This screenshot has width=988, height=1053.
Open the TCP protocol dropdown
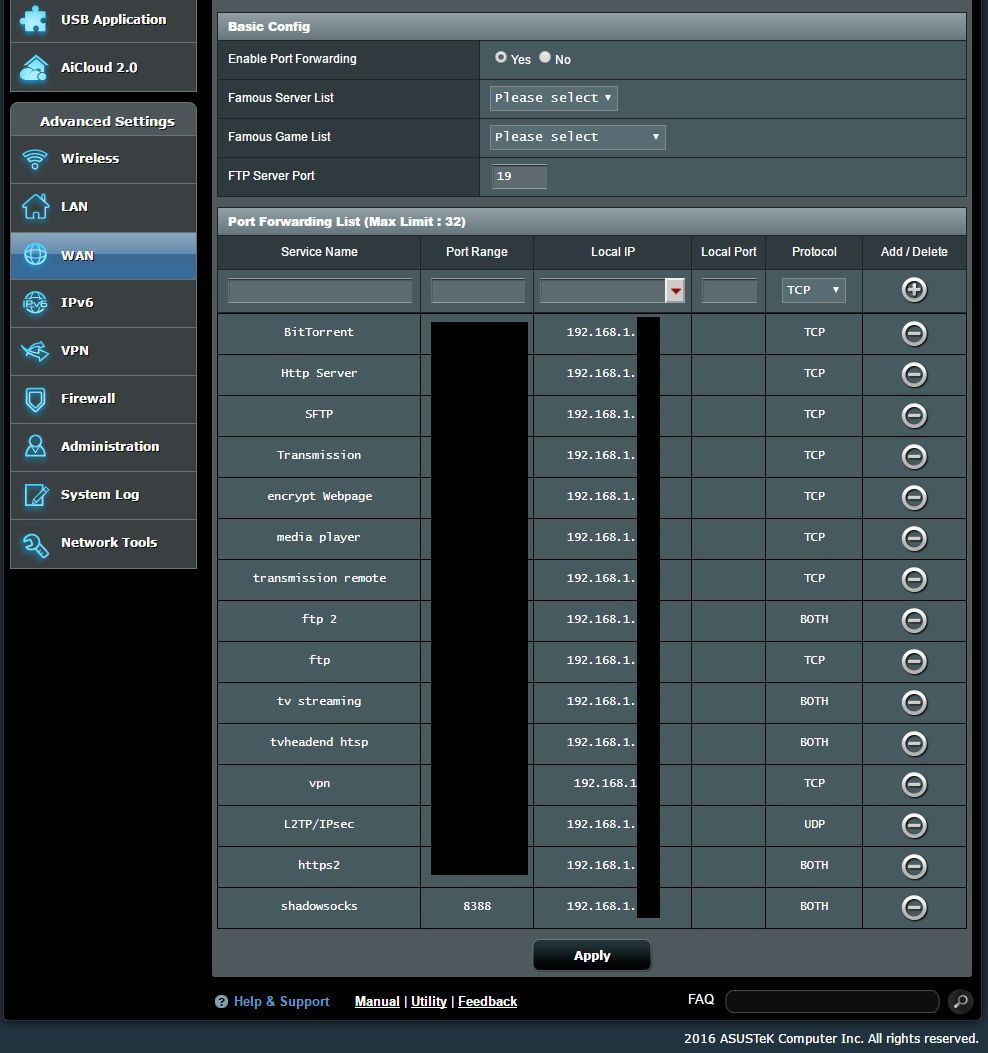coord(813,290)
